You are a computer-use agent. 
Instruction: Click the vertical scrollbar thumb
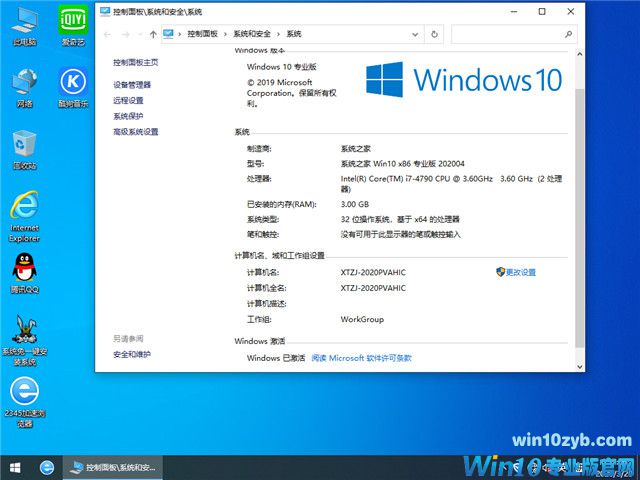(x=580, y=217)
